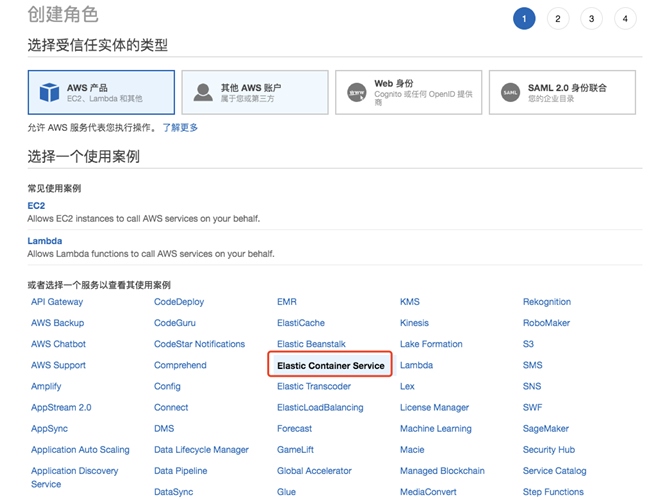Screen dimensions: 650x500
Task: Choose AppSync service
Action: click(49, 429)
